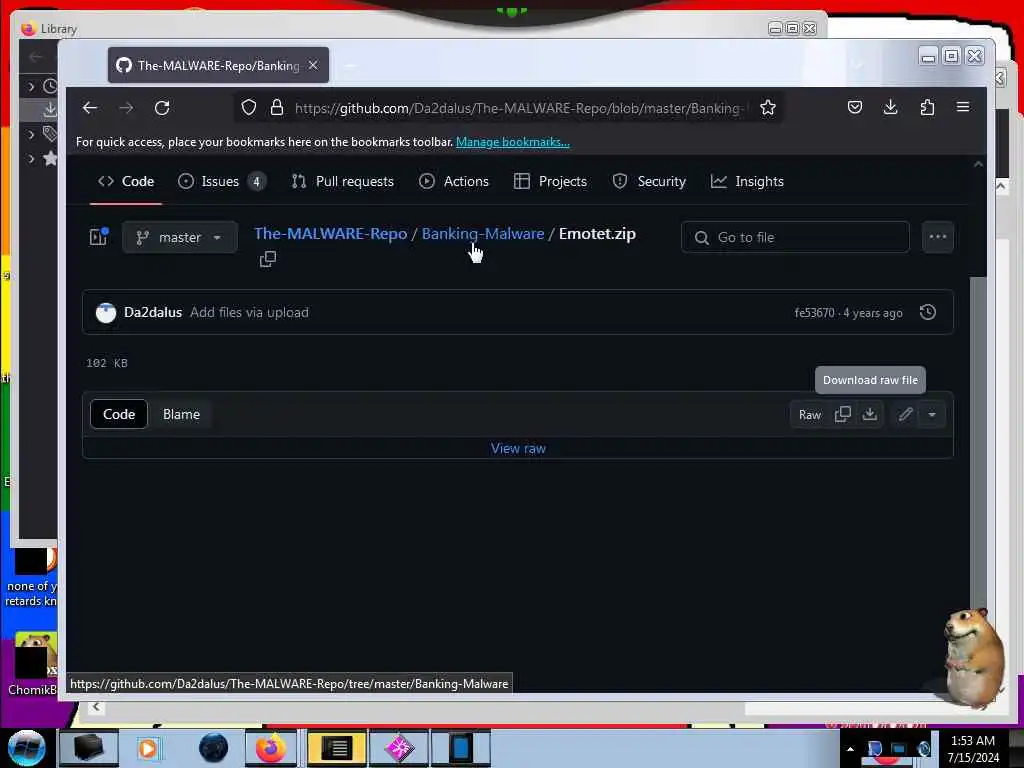
Task: Open the Firefox hamburger menu
Action: pyautogui.click(x=963, y=107)
